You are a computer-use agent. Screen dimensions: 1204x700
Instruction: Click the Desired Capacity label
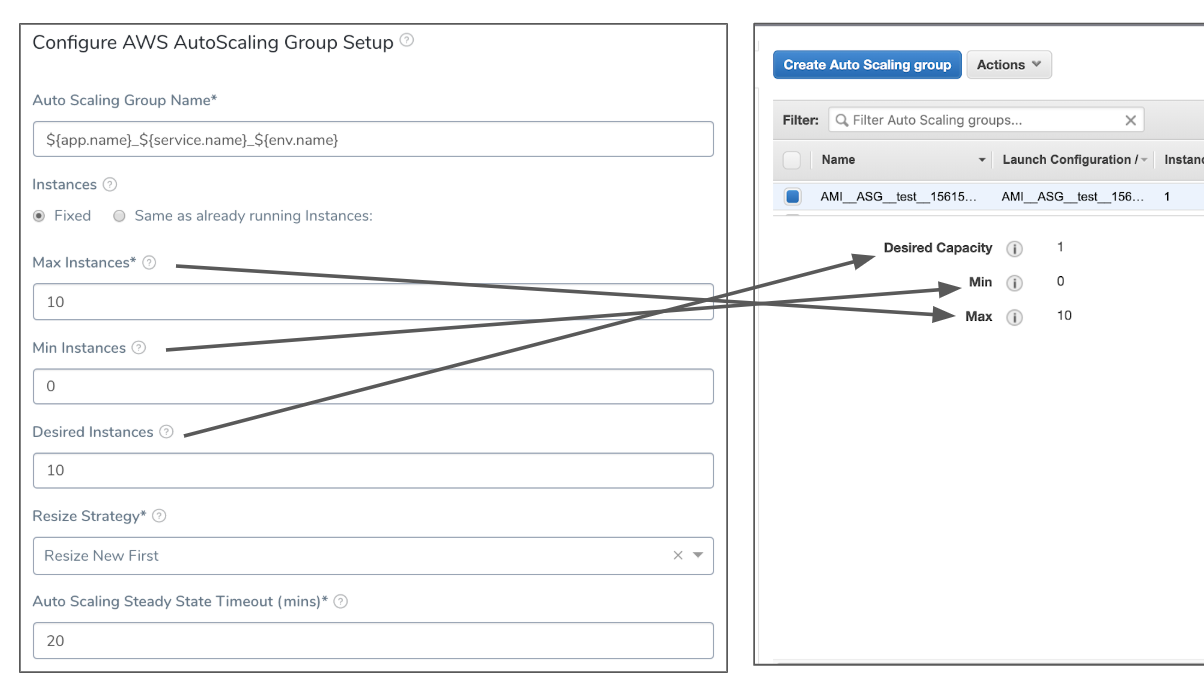pyautogui.click(x=938, y=248)
